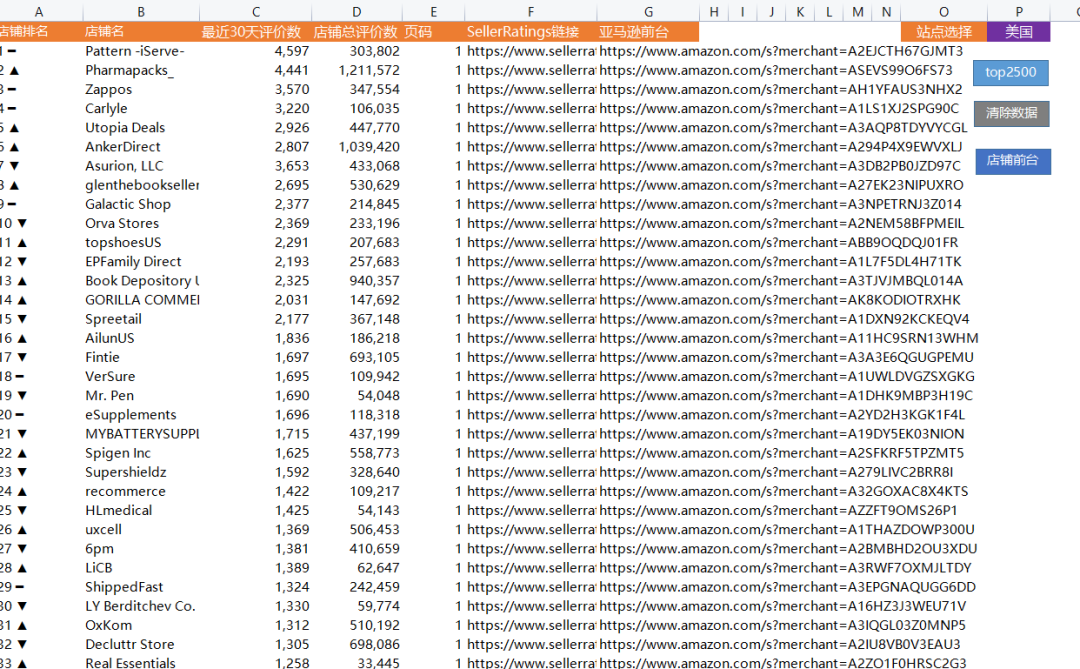
Task: Select the Mr. Pen cell
Action: coord(141,395)
